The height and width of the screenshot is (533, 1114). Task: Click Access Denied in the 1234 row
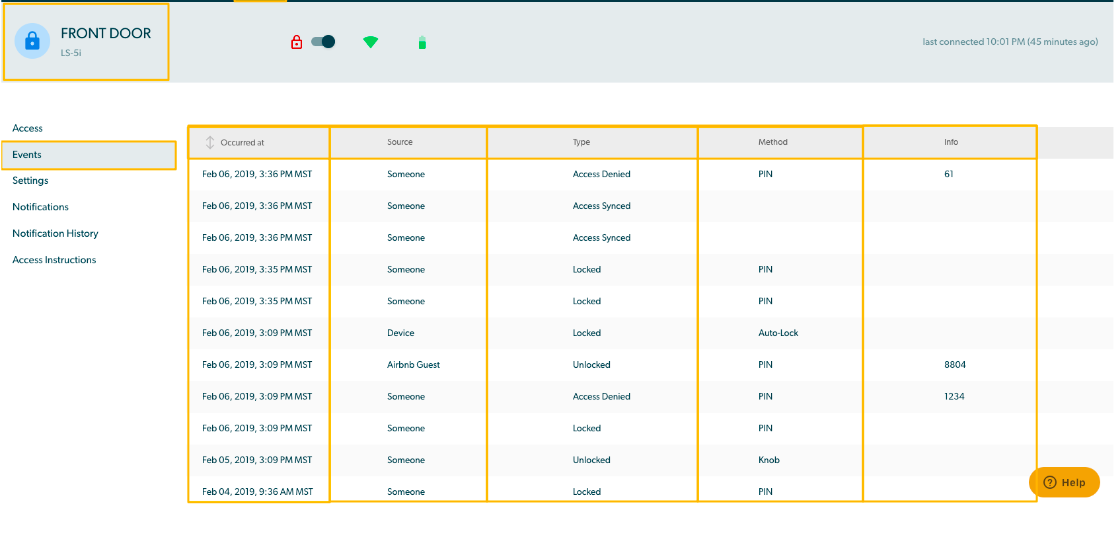(x=601, y=397)
